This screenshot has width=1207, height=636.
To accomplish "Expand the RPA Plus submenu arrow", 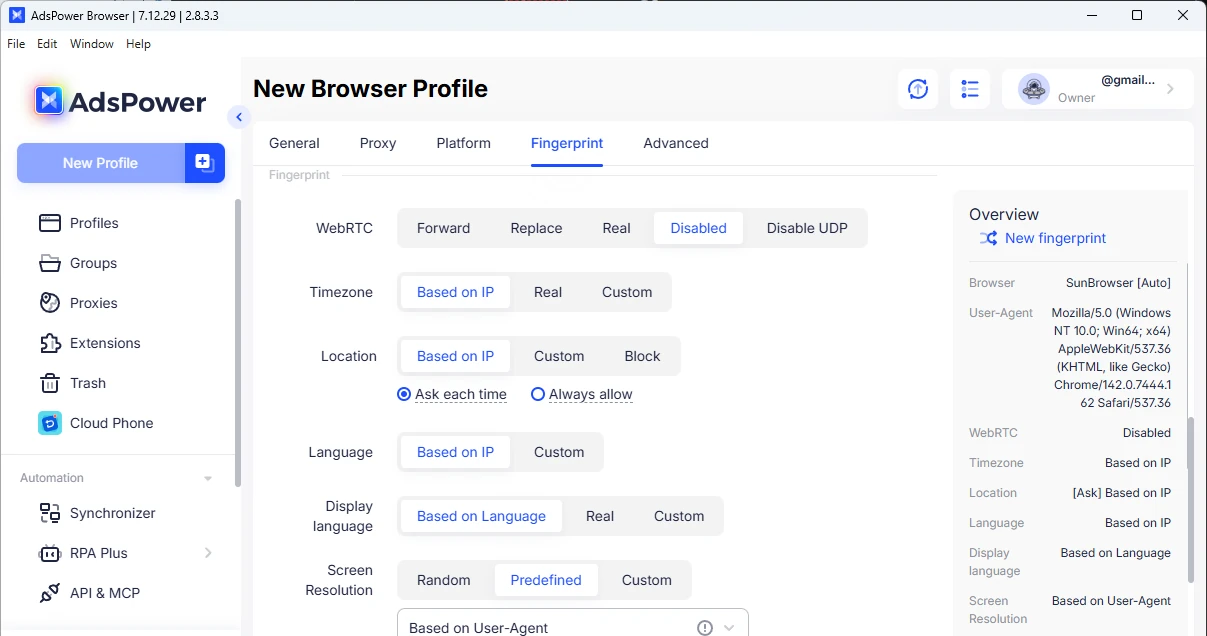I will pyautogui.click(x=208, y=553).
